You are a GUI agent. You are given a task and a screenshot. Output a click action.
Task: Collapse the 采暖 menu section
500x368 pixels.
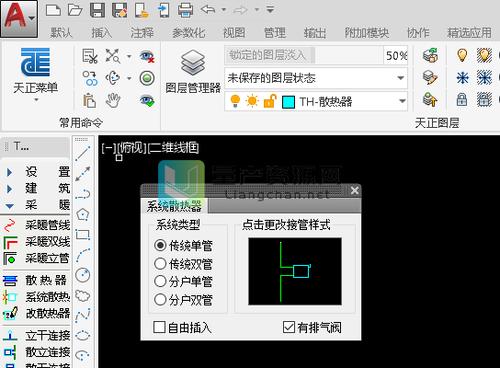(x=9, y=206)
